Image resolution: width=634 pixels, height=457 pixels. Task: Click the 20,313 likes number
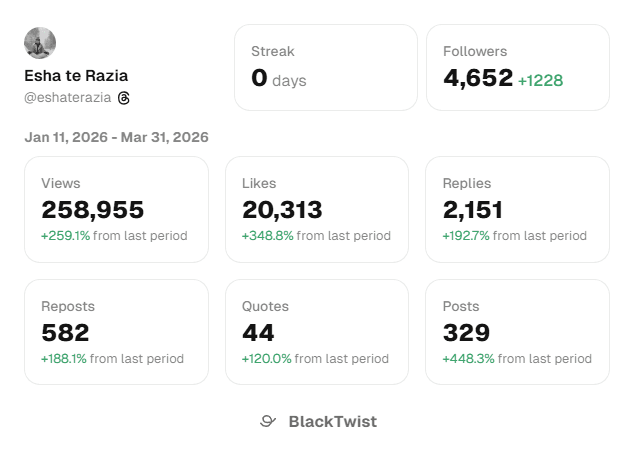pyautogui.click(x=282, y=210)
